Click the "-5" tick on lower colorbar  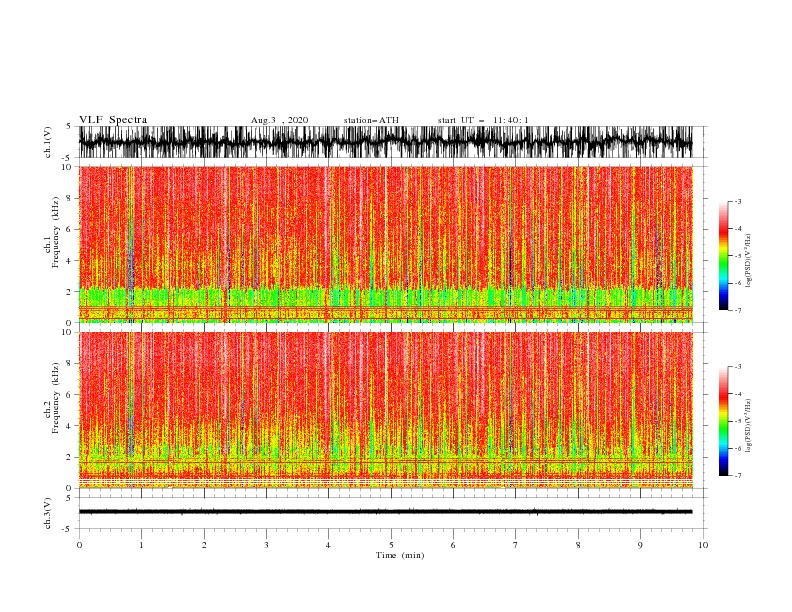[x=737, y=421]
